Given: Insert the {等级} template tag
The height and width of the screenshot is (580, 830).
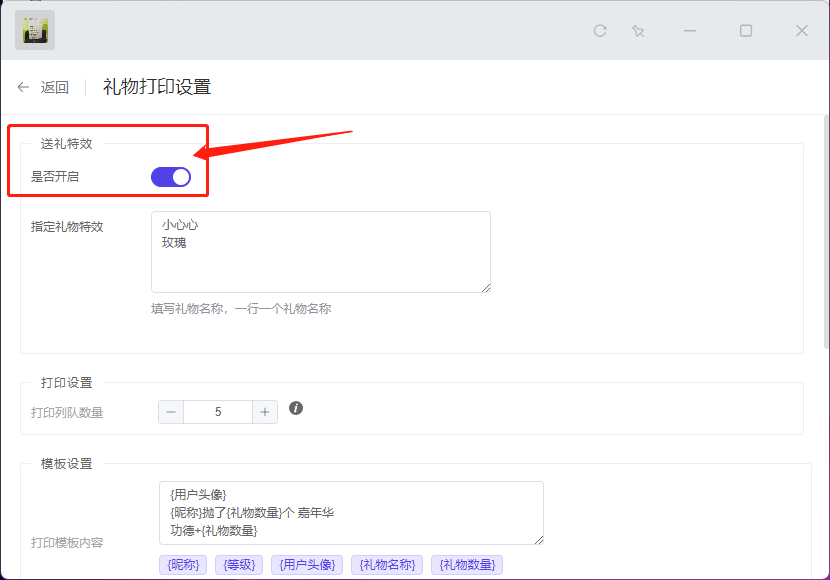Looking at the screenshot, I should 239,565.
